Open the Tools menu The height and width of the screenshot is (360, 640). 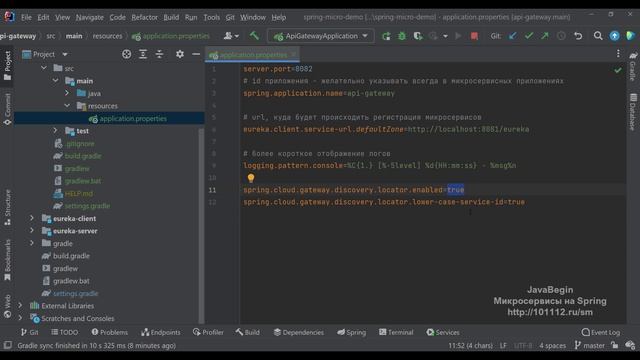click(211, 18)
